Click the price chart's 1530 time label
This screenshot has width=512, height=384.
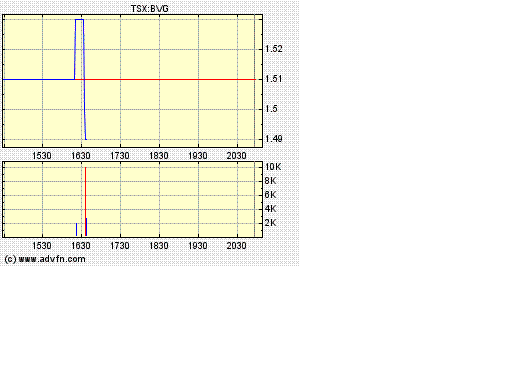point(42,156)
